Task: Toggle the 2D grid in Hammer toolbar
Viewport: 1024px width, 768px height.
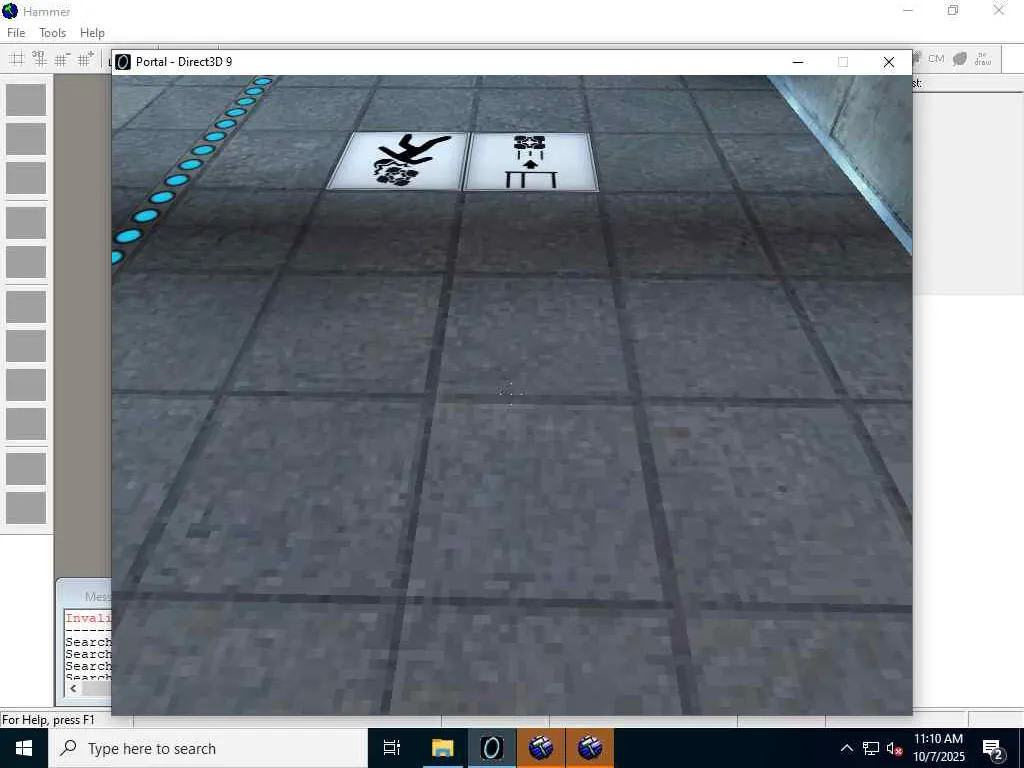Action: 17,59
